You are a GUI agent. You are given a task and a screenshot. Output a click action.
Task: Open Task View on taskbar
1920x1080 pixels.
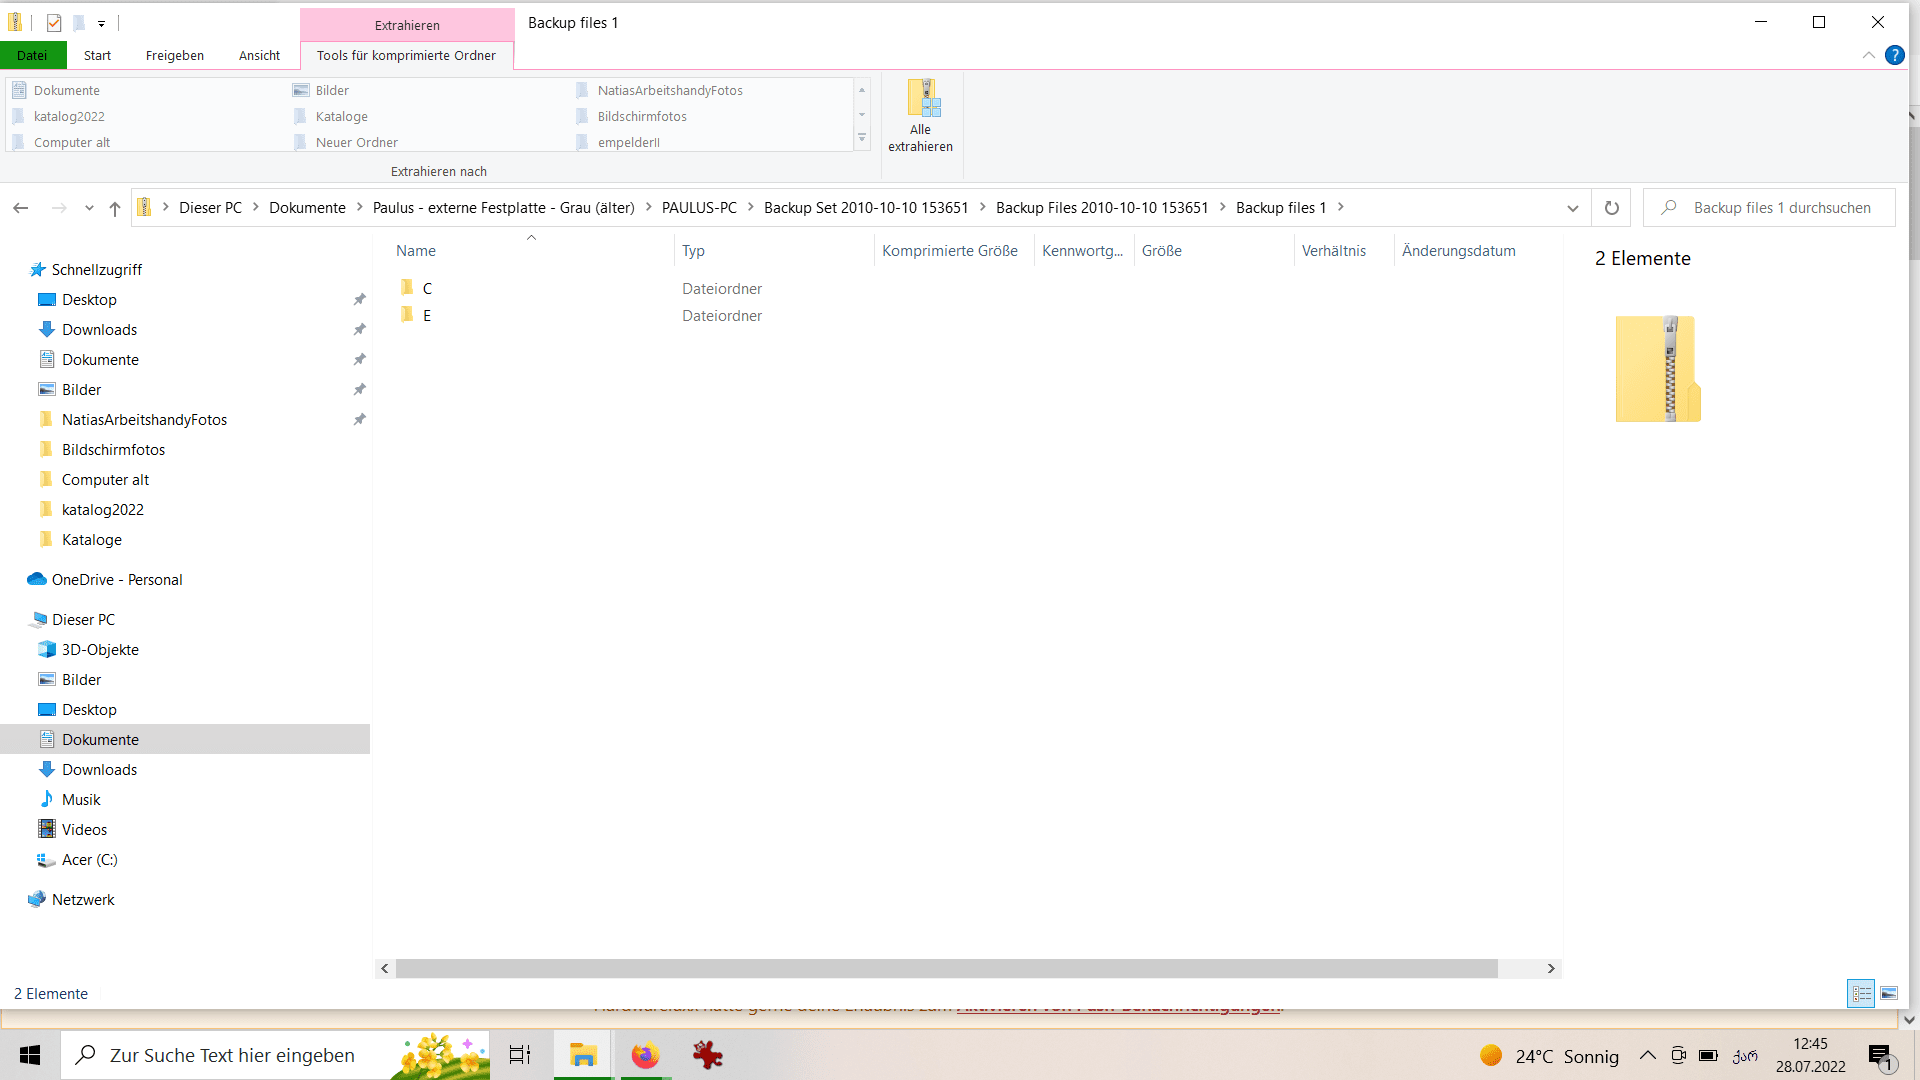(x=520, y=1056)
